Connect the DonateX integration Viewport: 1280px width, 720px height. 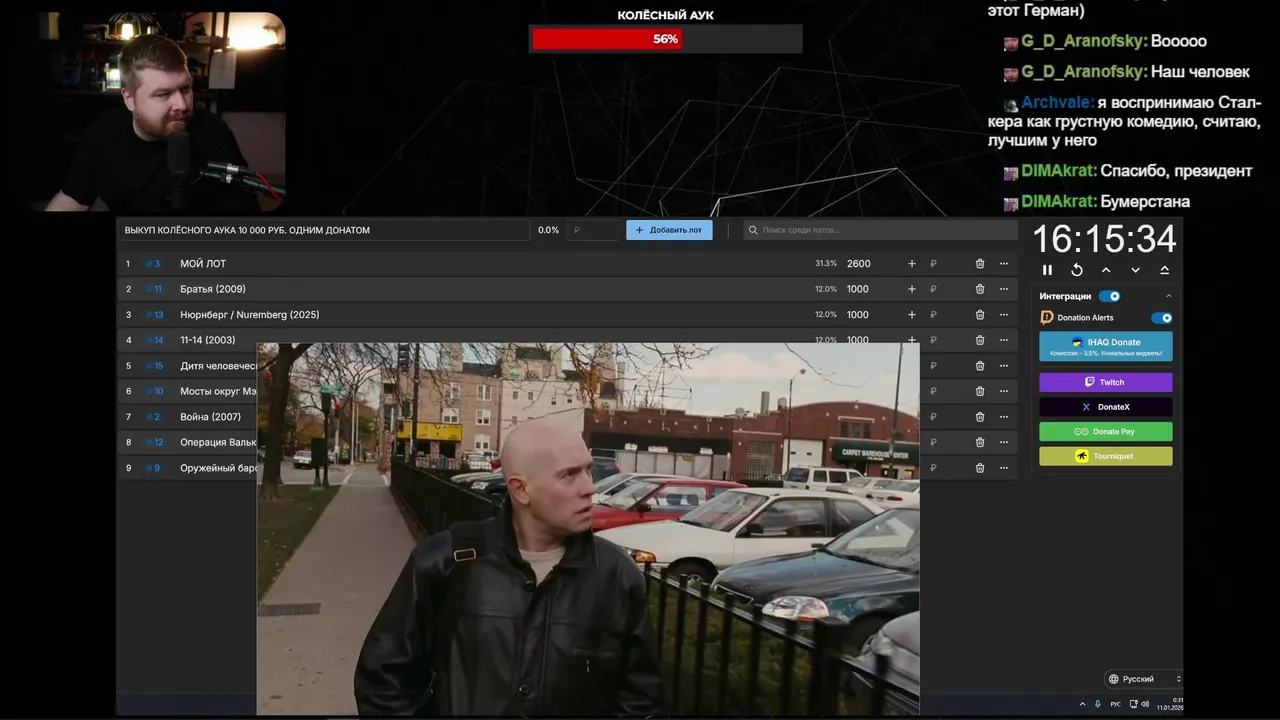tap(1105, 407)
